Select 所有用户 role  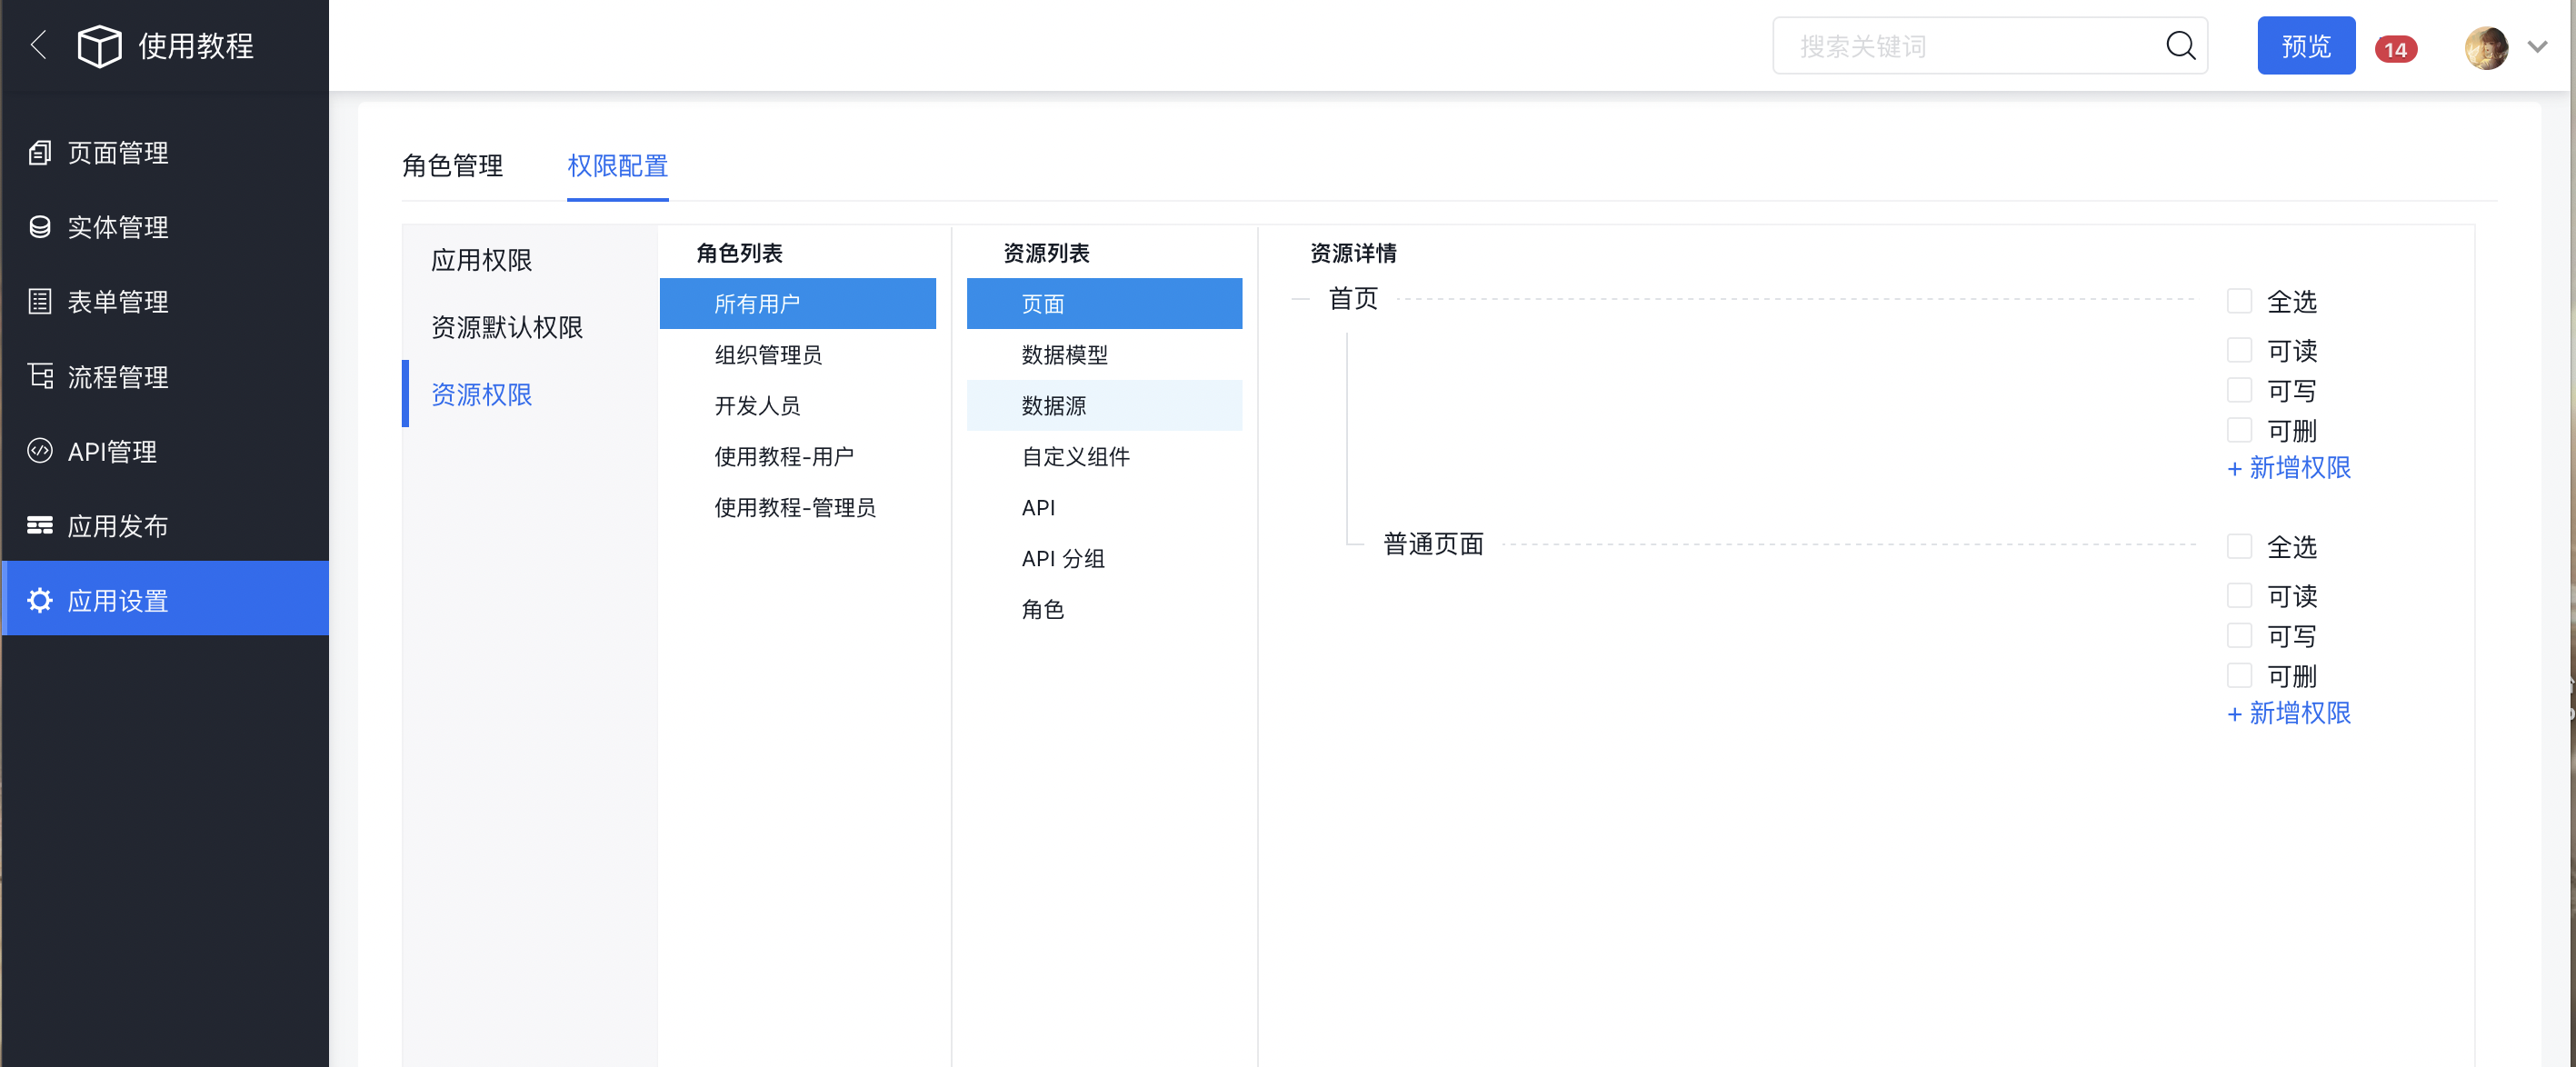coord(797,303)
